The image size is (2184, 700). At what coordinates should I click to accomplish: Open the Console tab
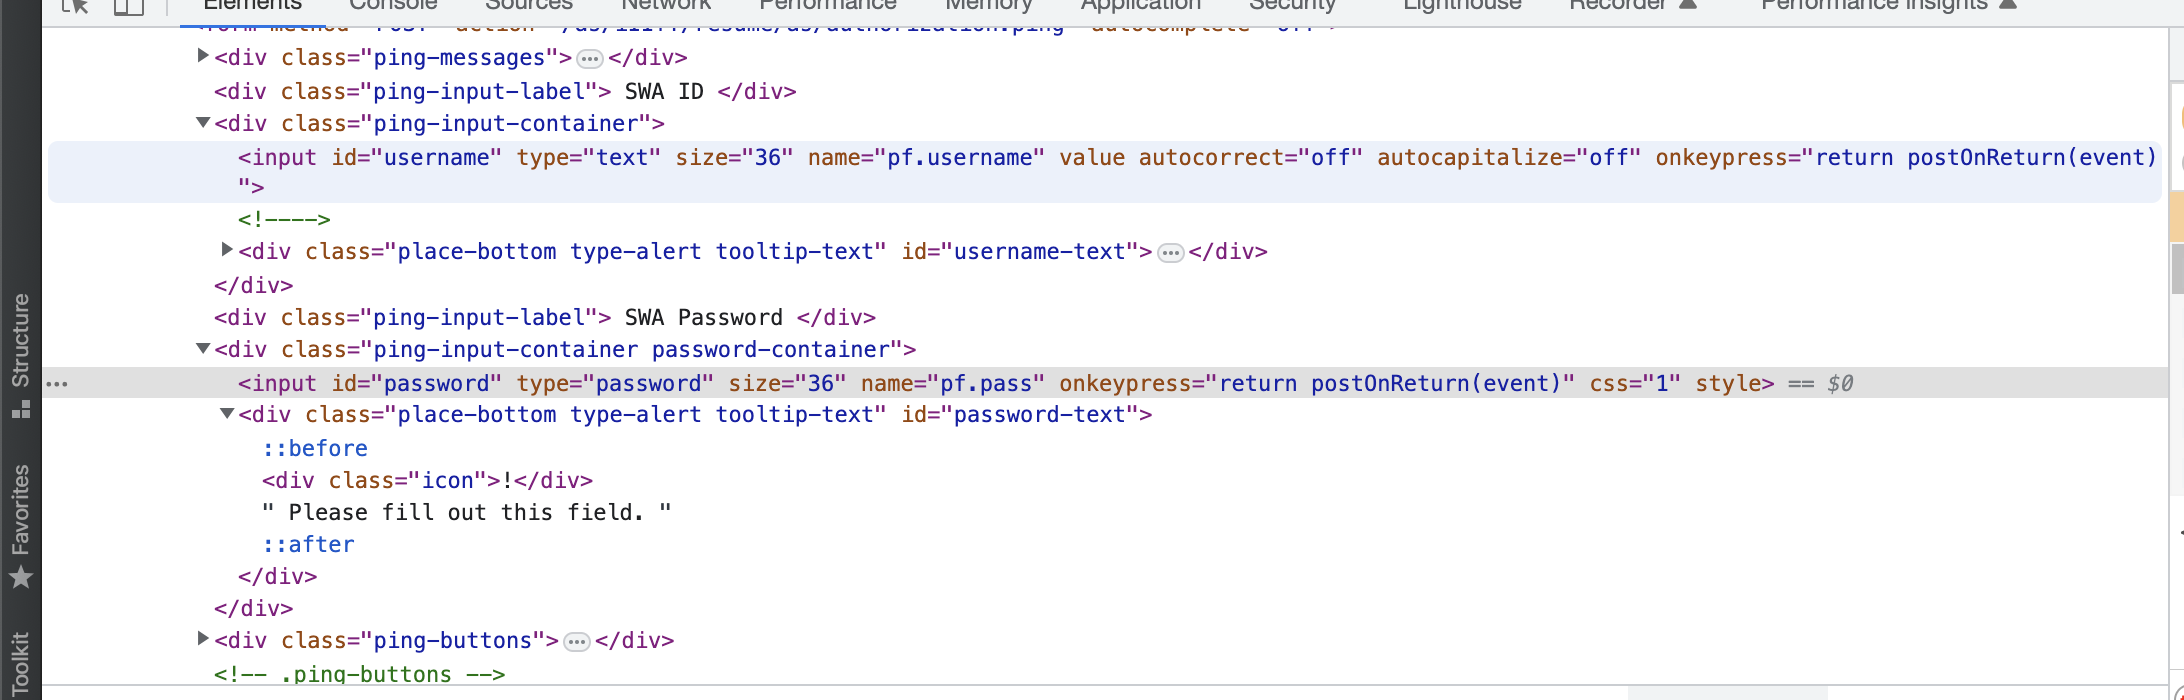393,5
